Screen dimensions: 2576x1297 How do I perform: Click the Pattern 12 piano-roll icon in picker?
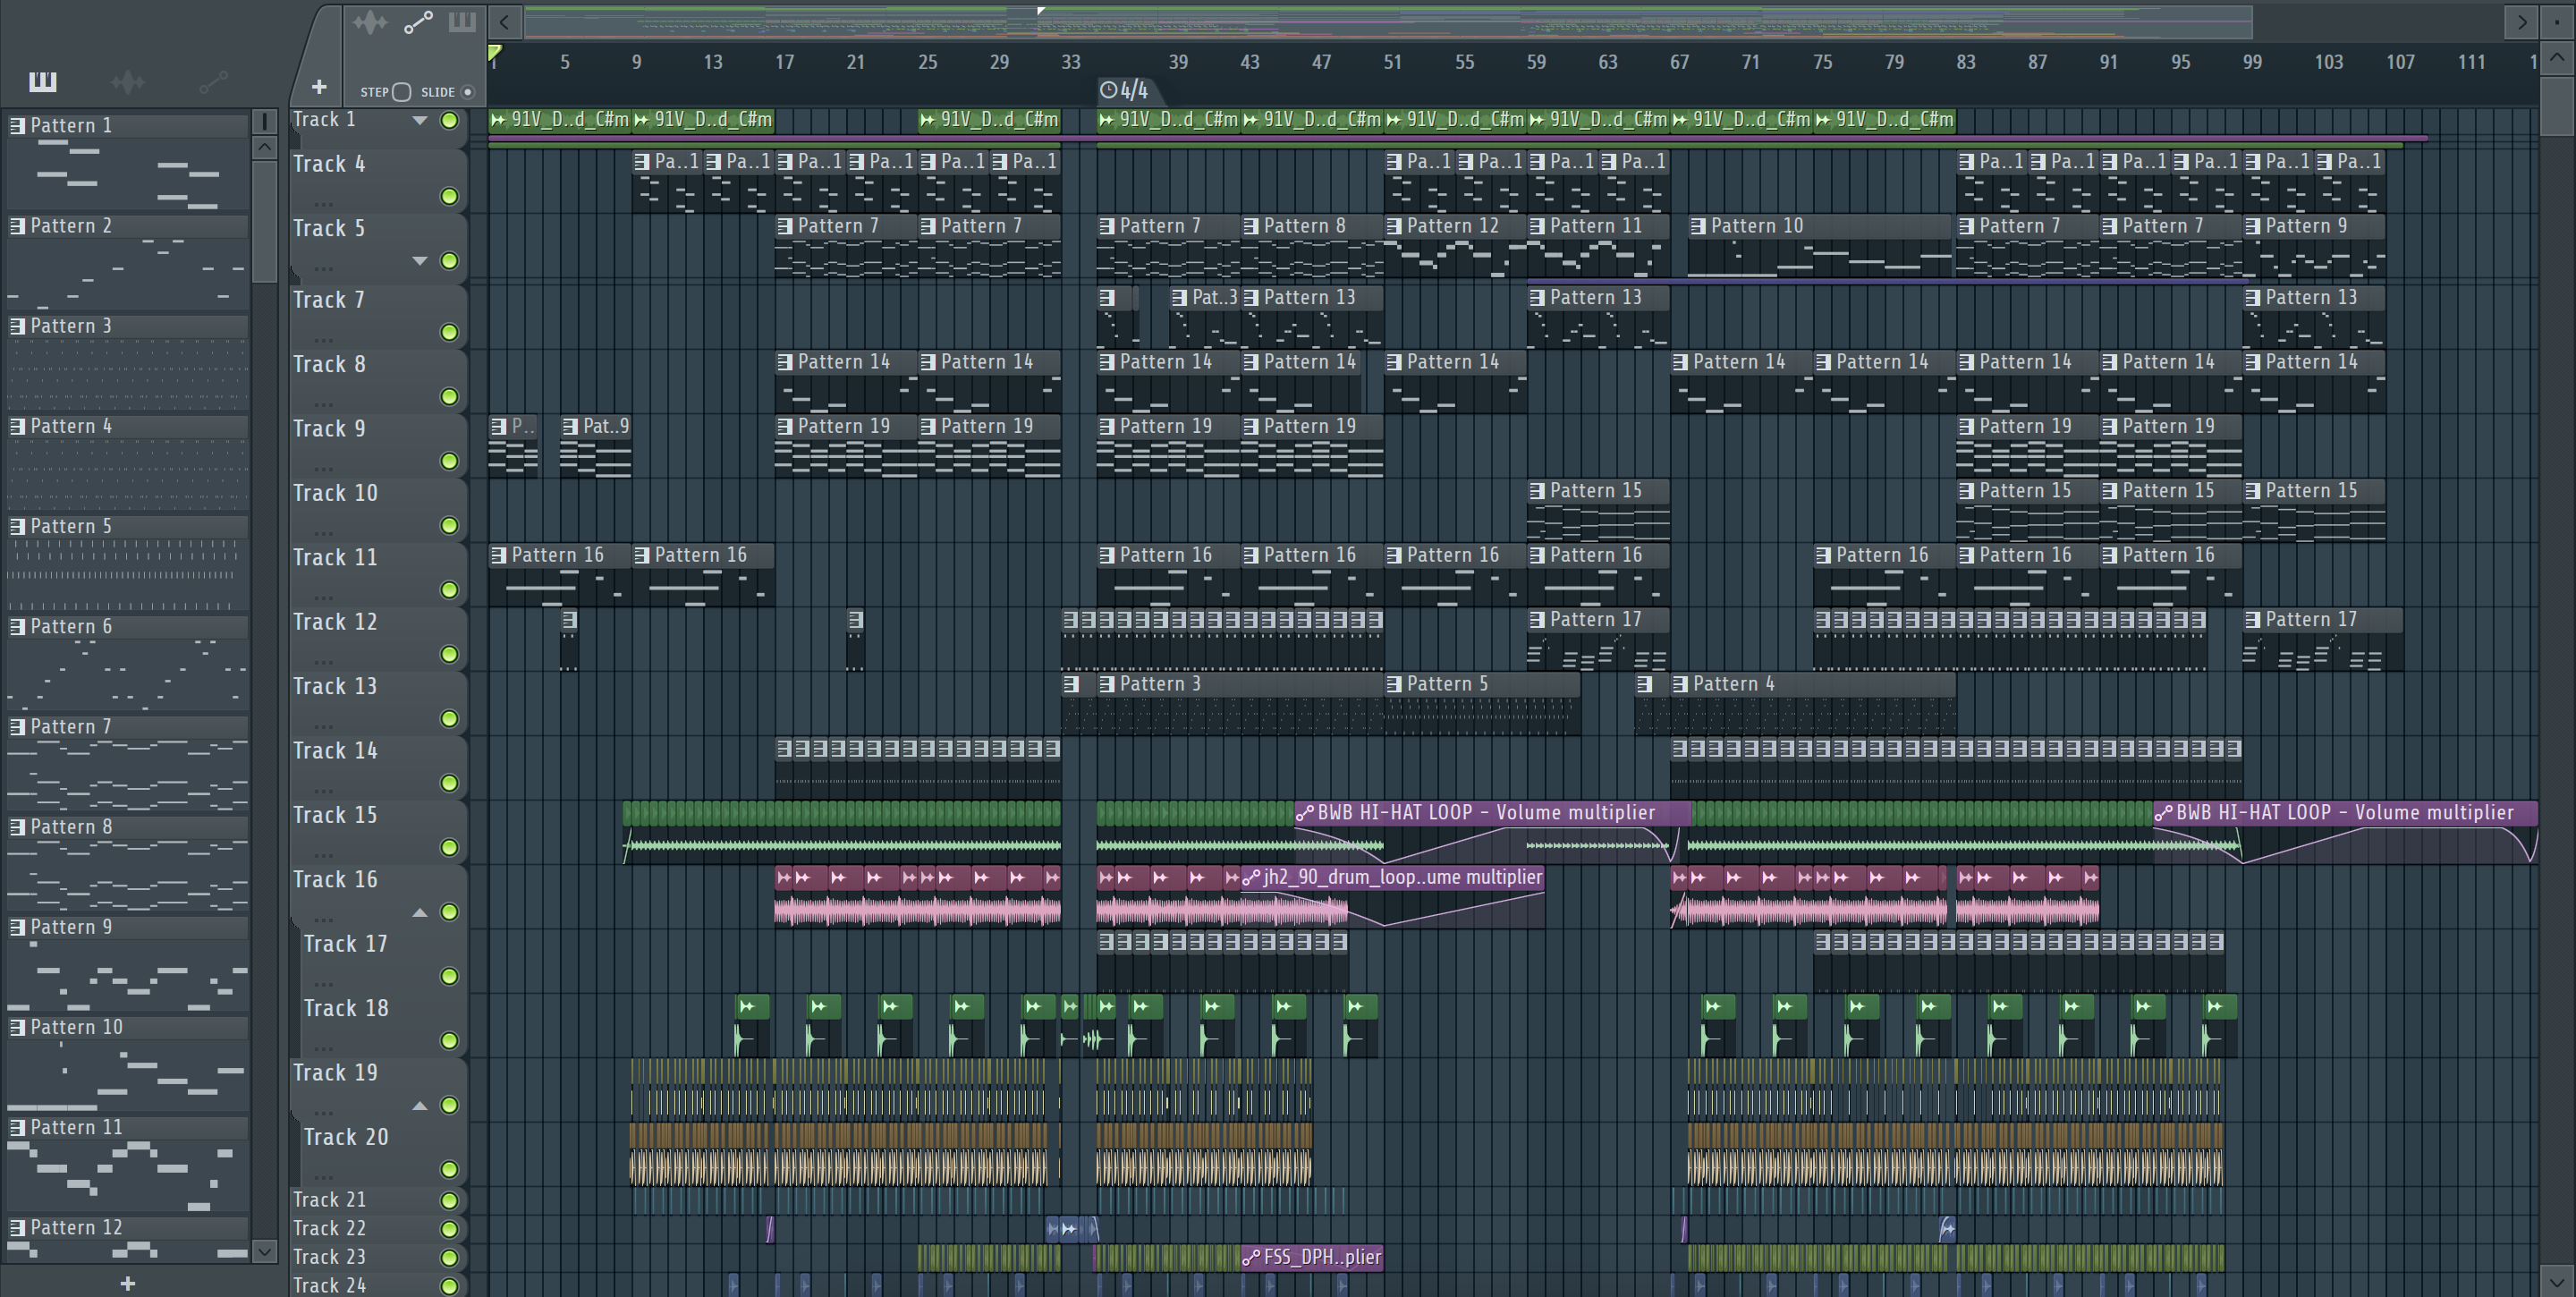[17, 1227]
